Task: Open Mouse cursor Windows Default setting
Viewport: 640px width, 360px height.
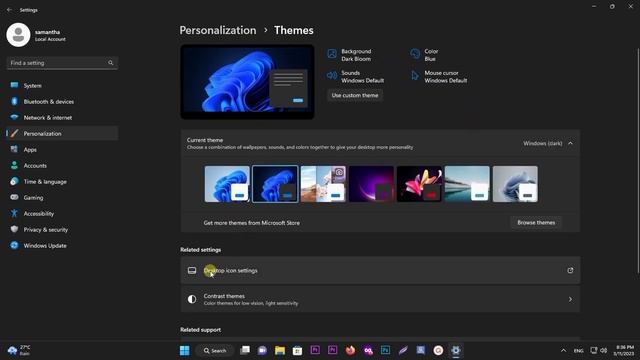Action: click(x=439, y=77)
